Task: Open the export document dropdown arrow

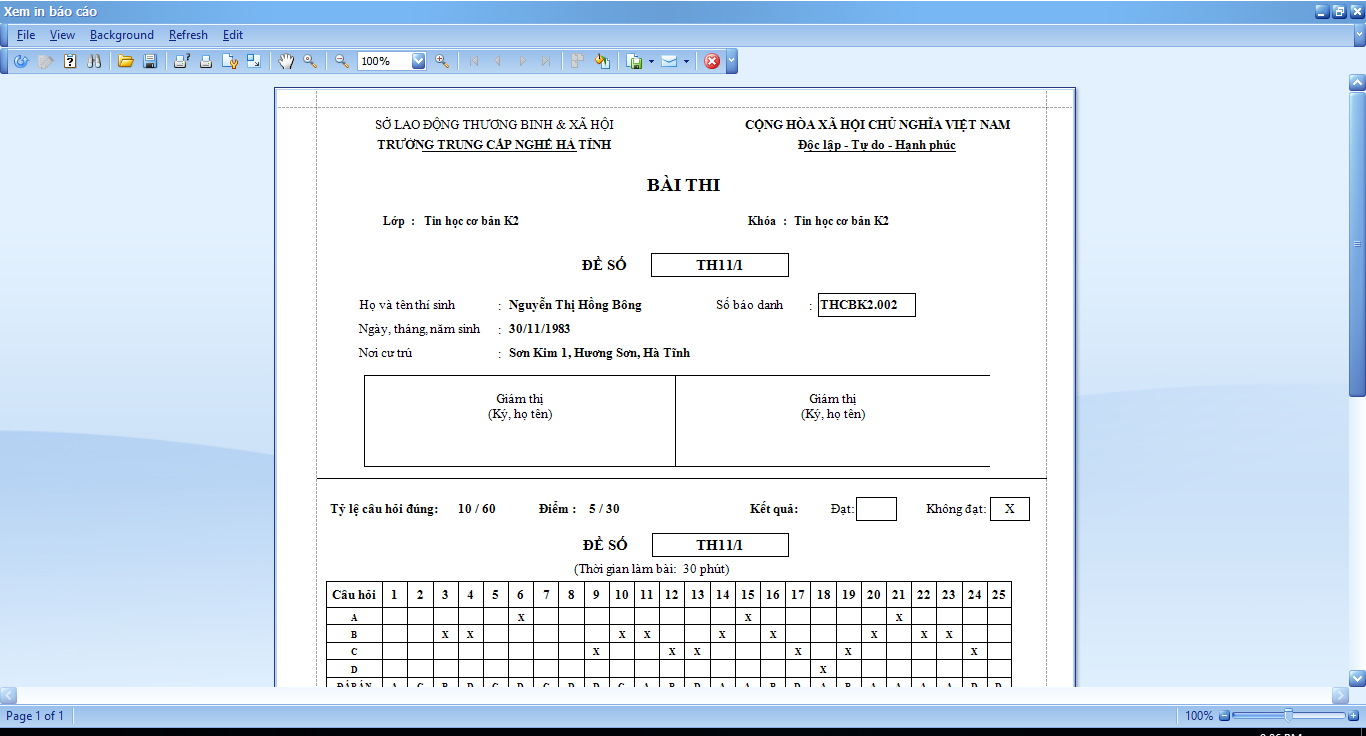Action: coord(651,61)
